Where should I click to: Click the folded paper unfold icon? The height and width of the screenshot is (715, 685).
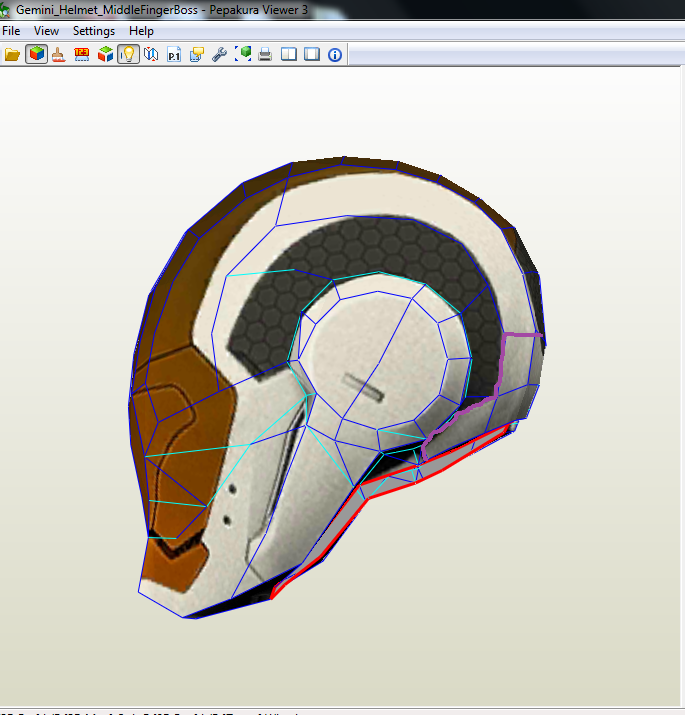click(151, 55)
